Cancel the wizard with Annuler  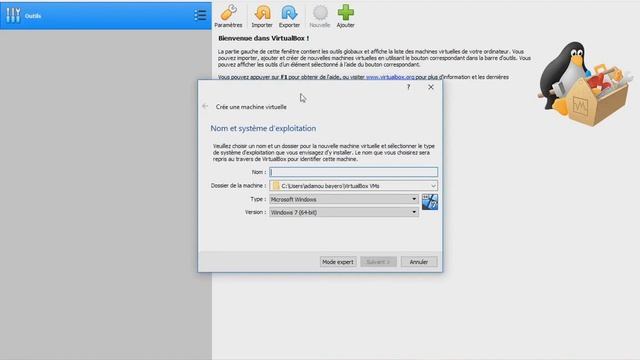tap(419, 262)
